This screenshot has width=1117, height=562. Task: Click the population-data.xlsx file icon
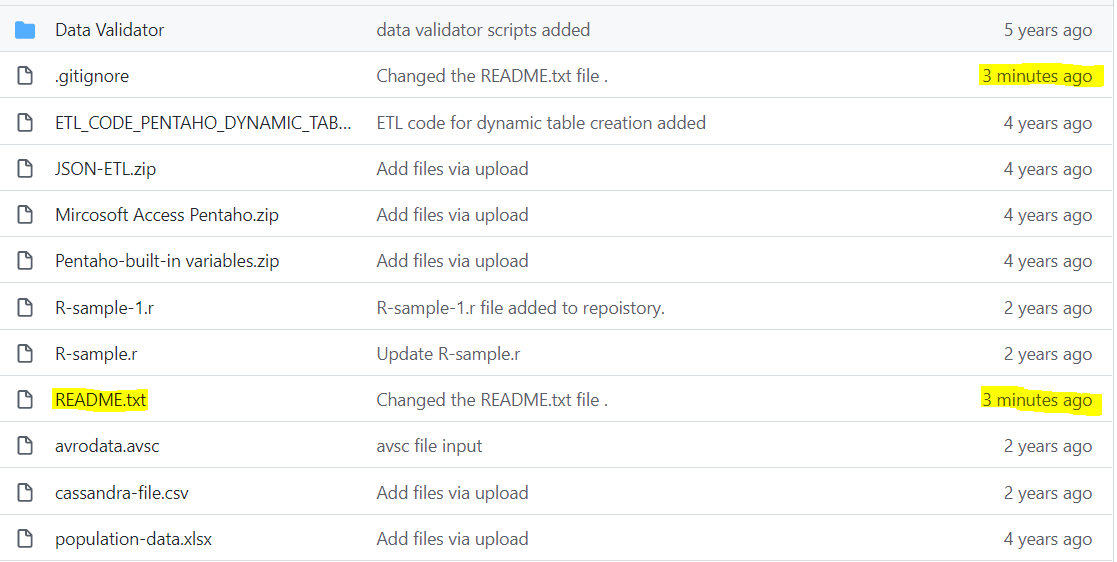click(x=25, y=539)
